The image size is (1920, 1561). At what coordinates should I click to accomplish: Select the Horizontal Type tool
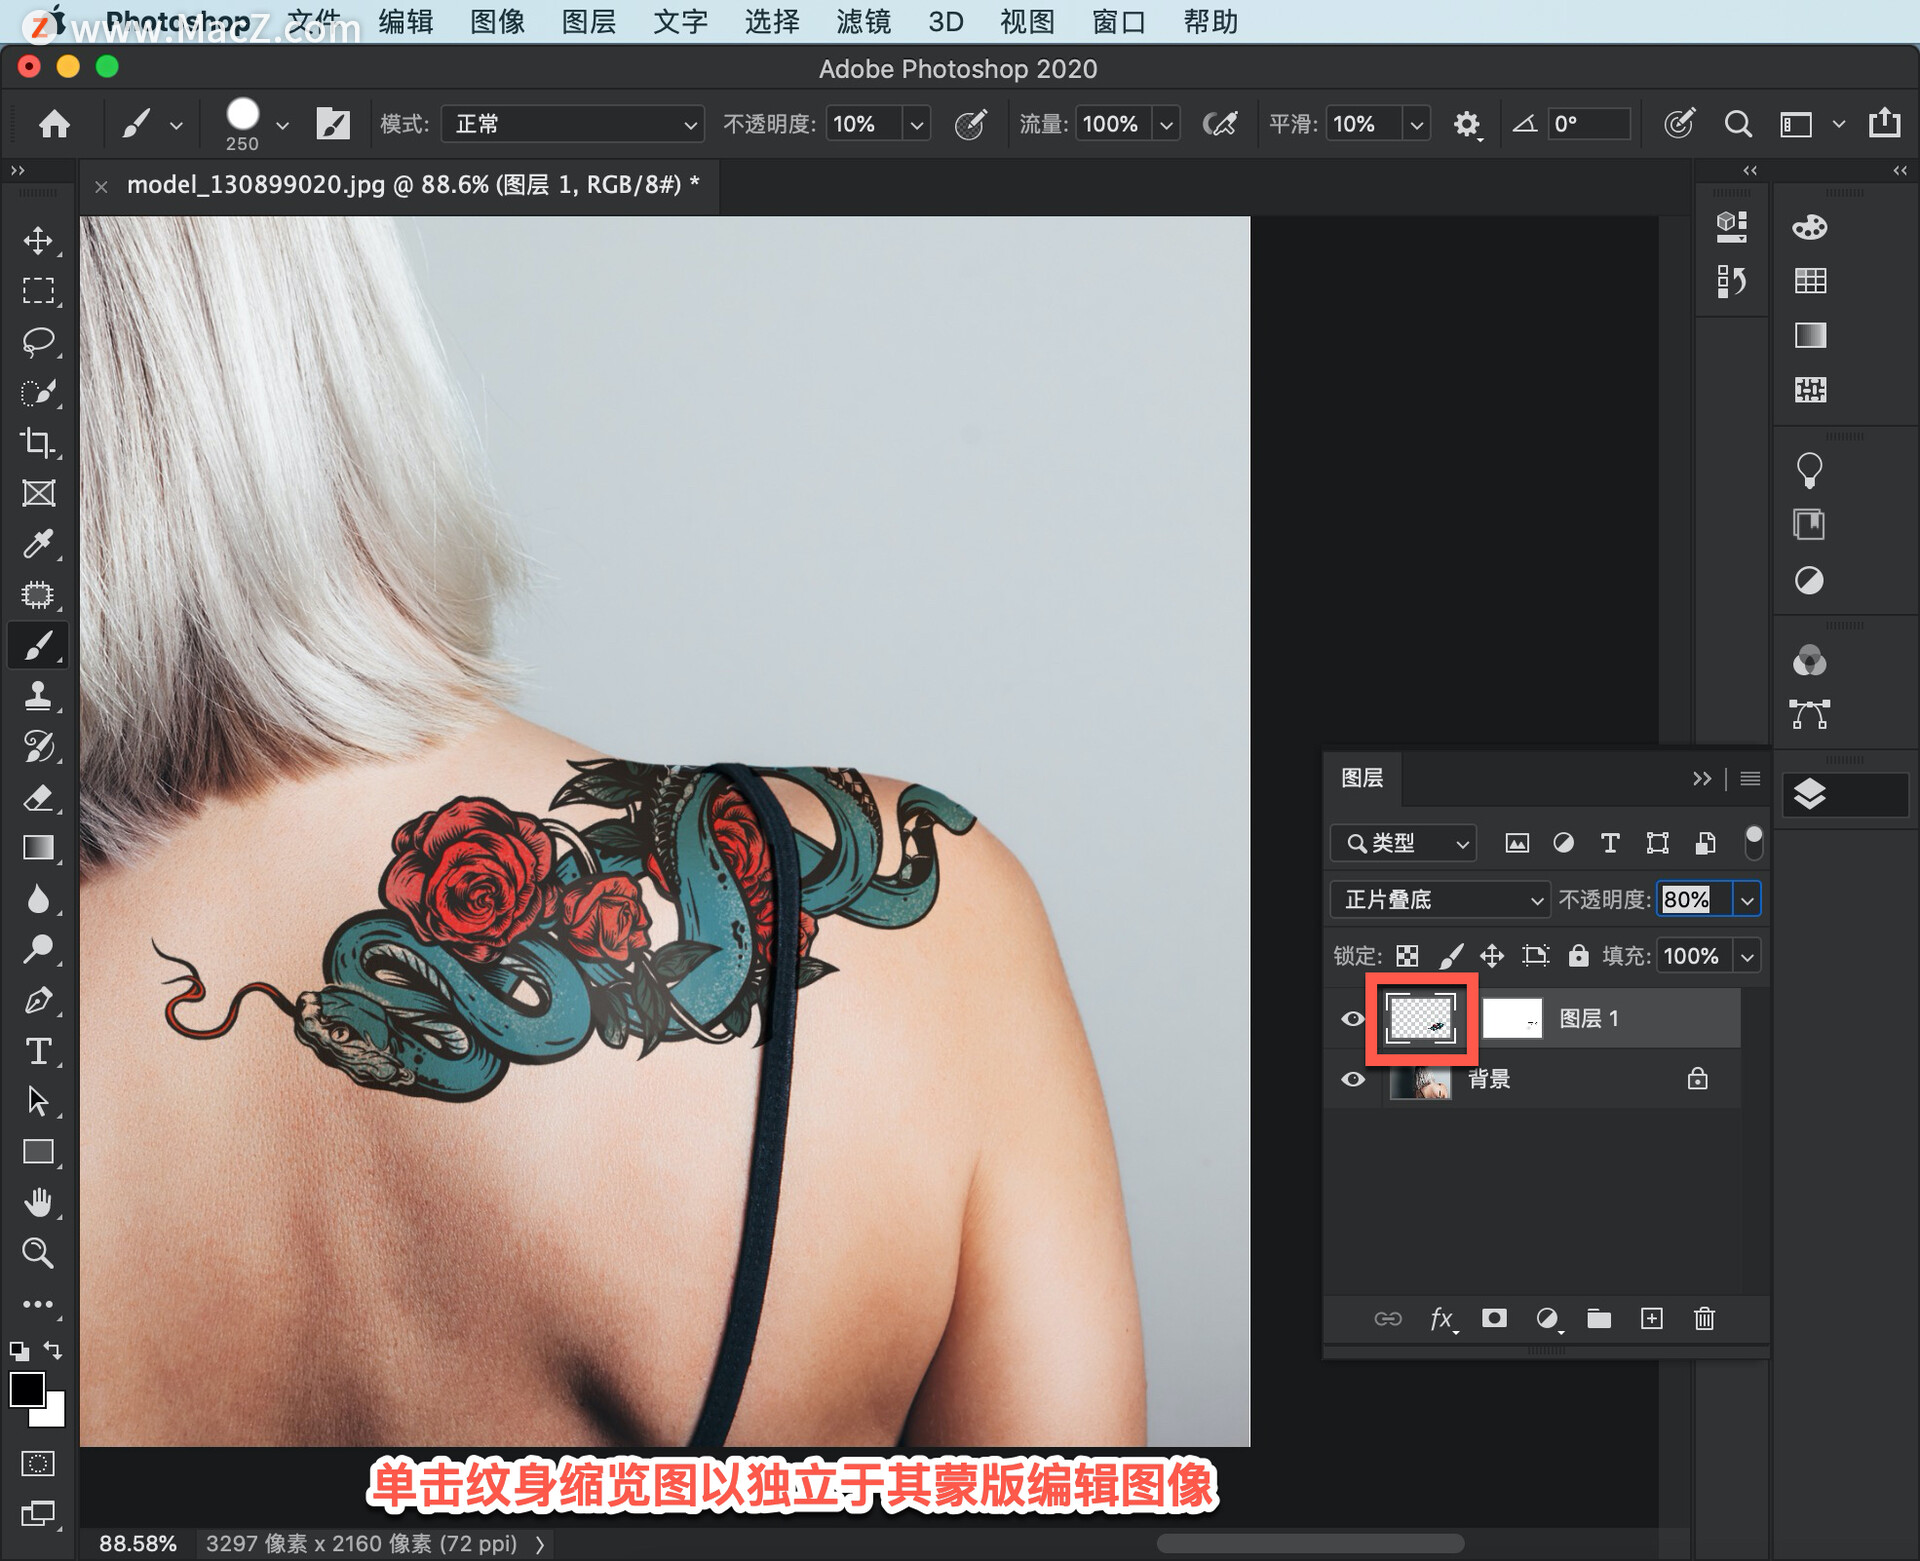click(38, 1051)
